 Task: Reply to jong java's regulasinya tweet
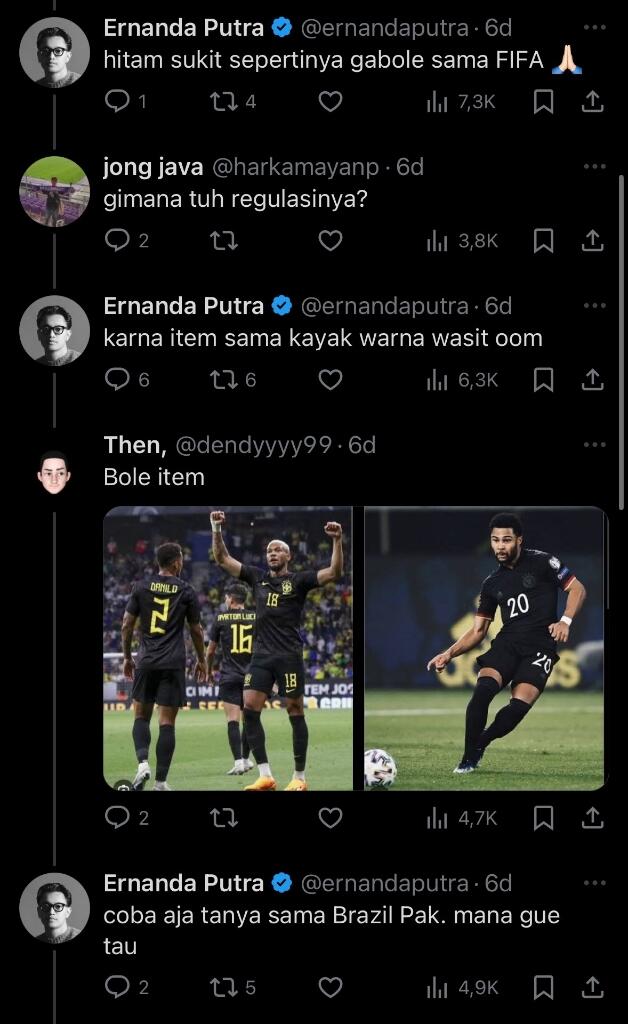click(118, 240)
